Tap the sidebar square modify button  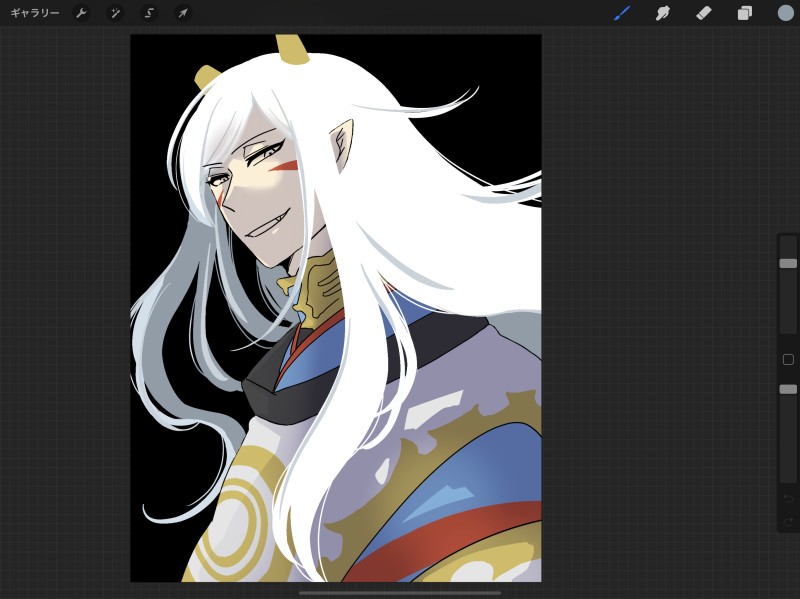point(788,360)
